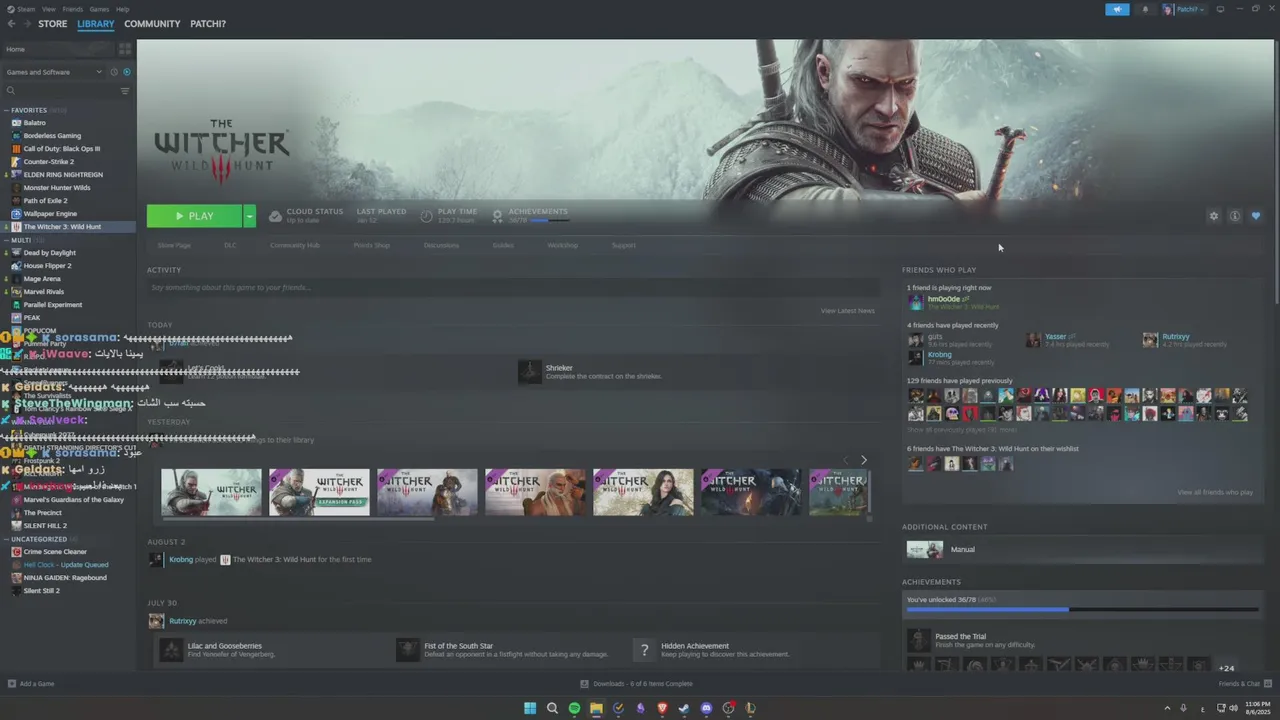Show remaining +24 achievements

point(1226,668)
